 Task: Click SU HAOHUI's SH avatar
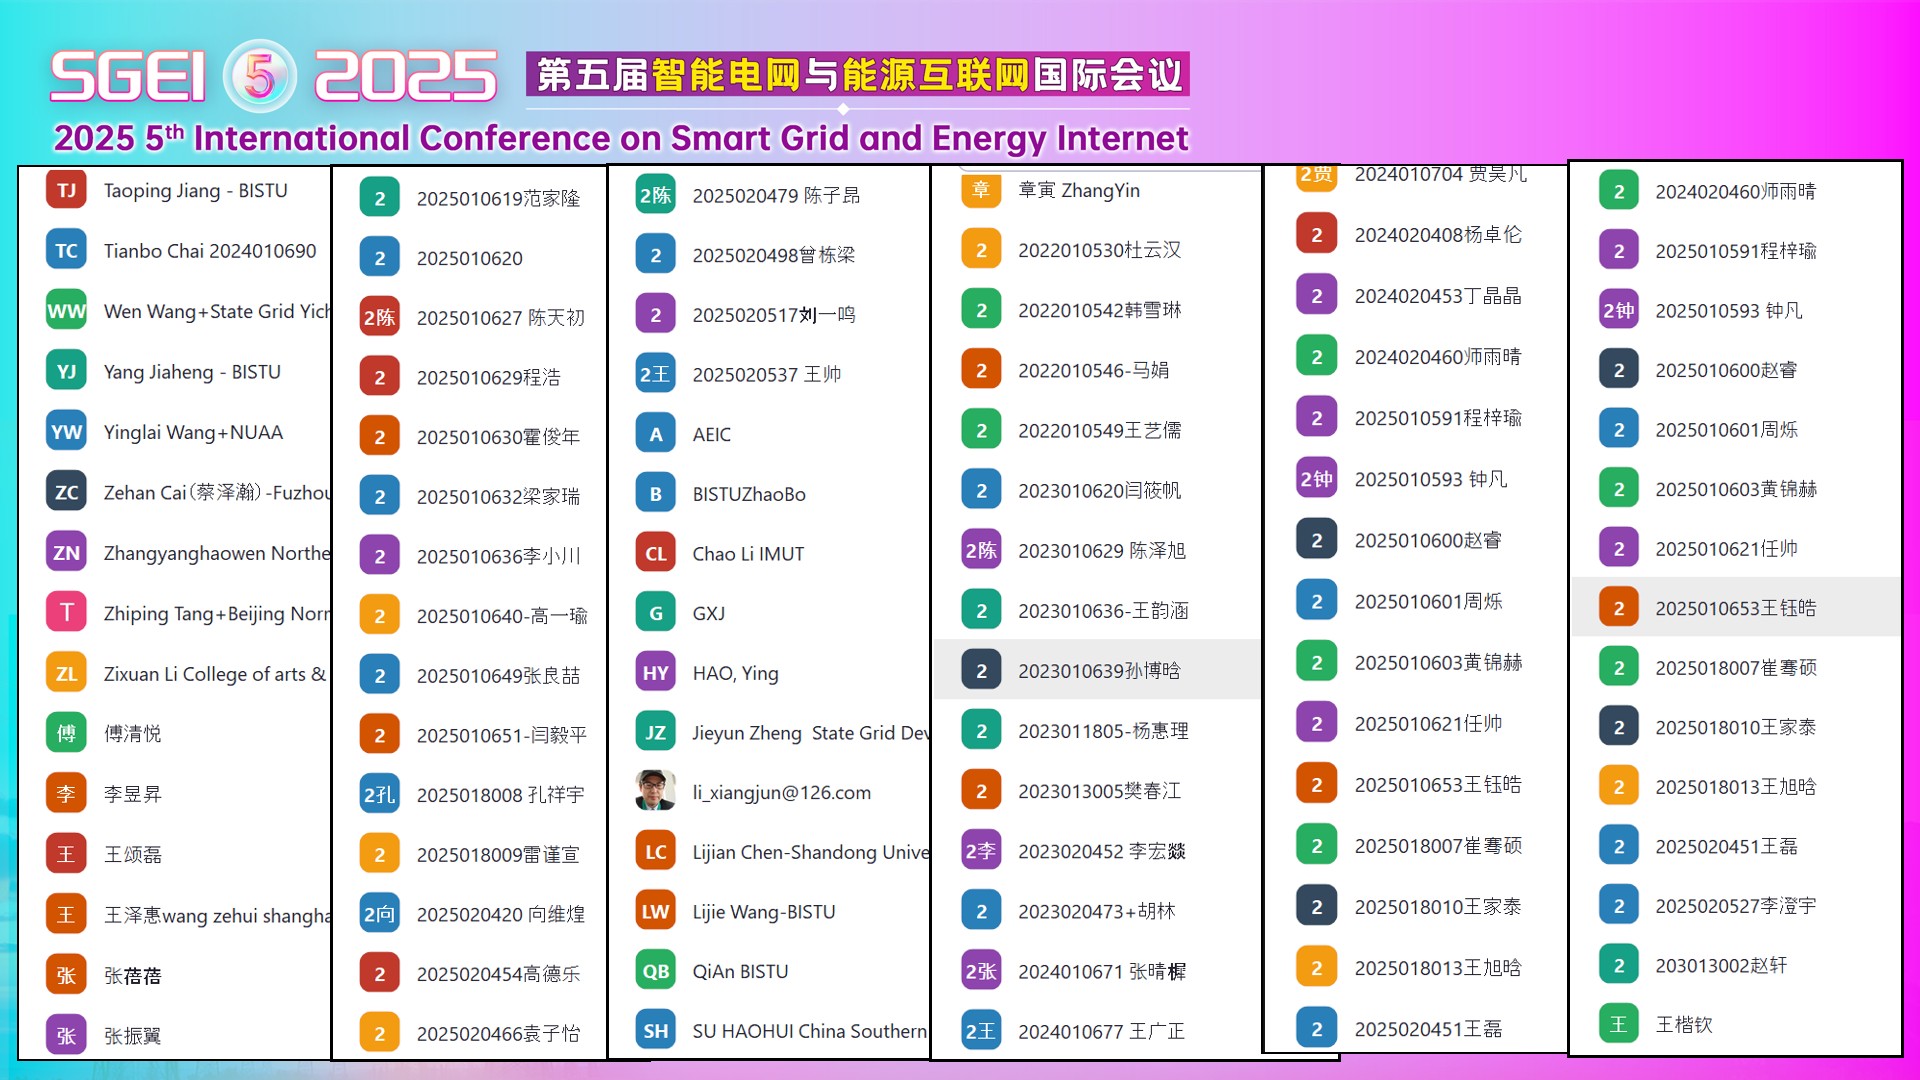(x=654, y=1030)
